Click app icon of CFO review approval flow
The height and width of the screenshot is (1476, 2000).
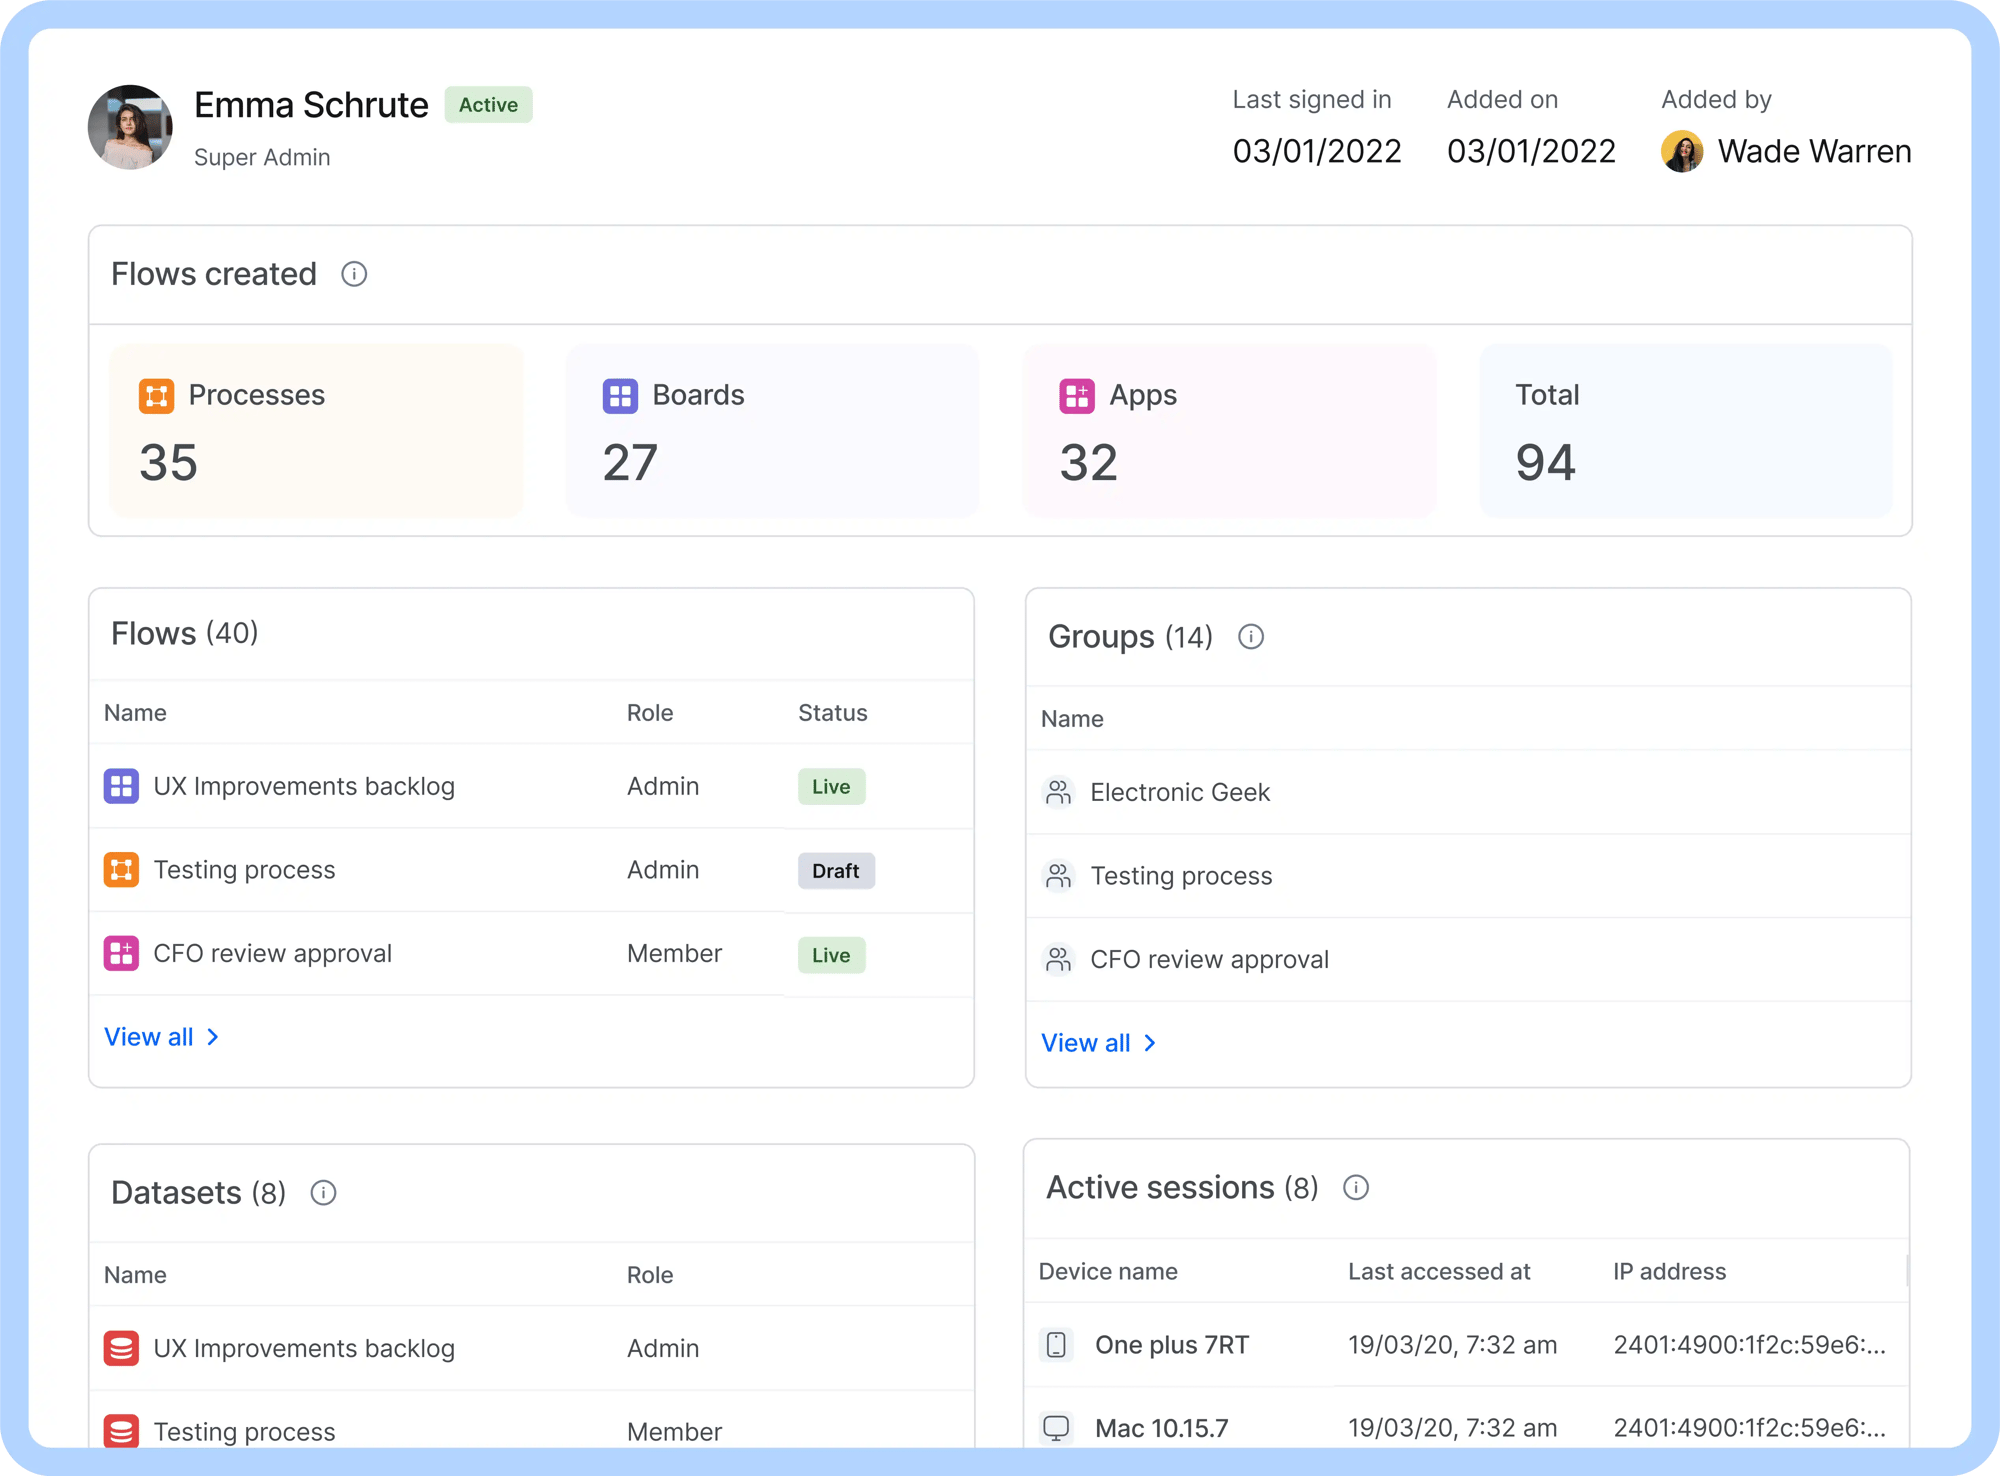click(x=121, y=953)
